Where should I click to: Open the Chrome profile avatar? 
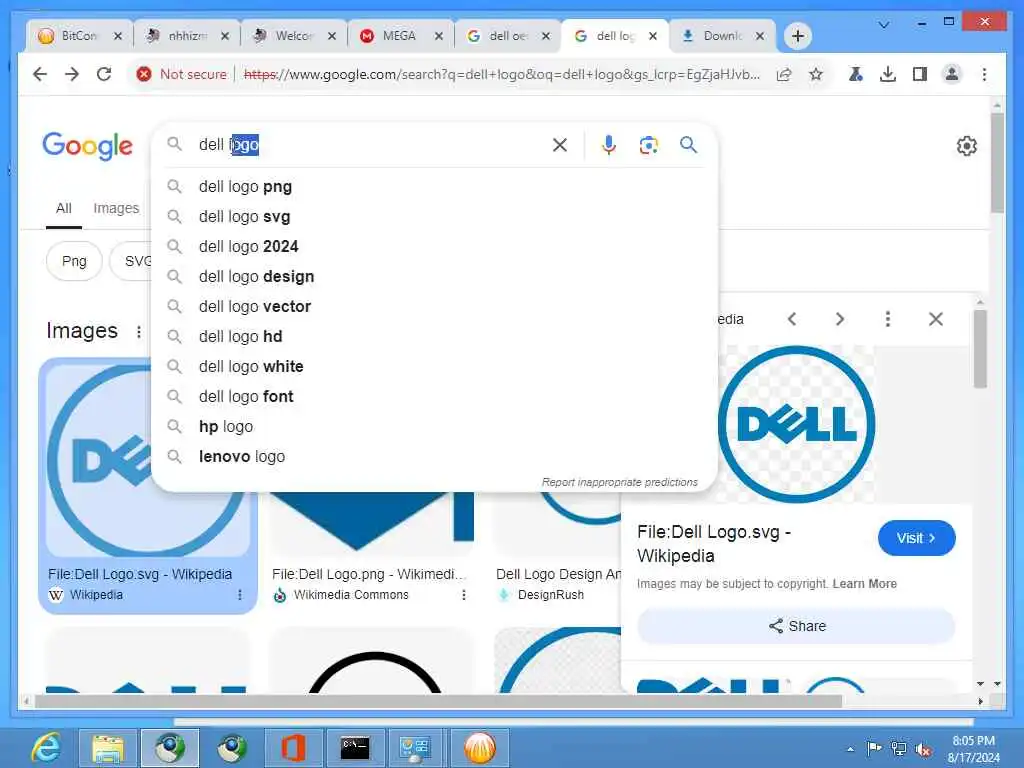pyautogui.click(x=952, y=74)
